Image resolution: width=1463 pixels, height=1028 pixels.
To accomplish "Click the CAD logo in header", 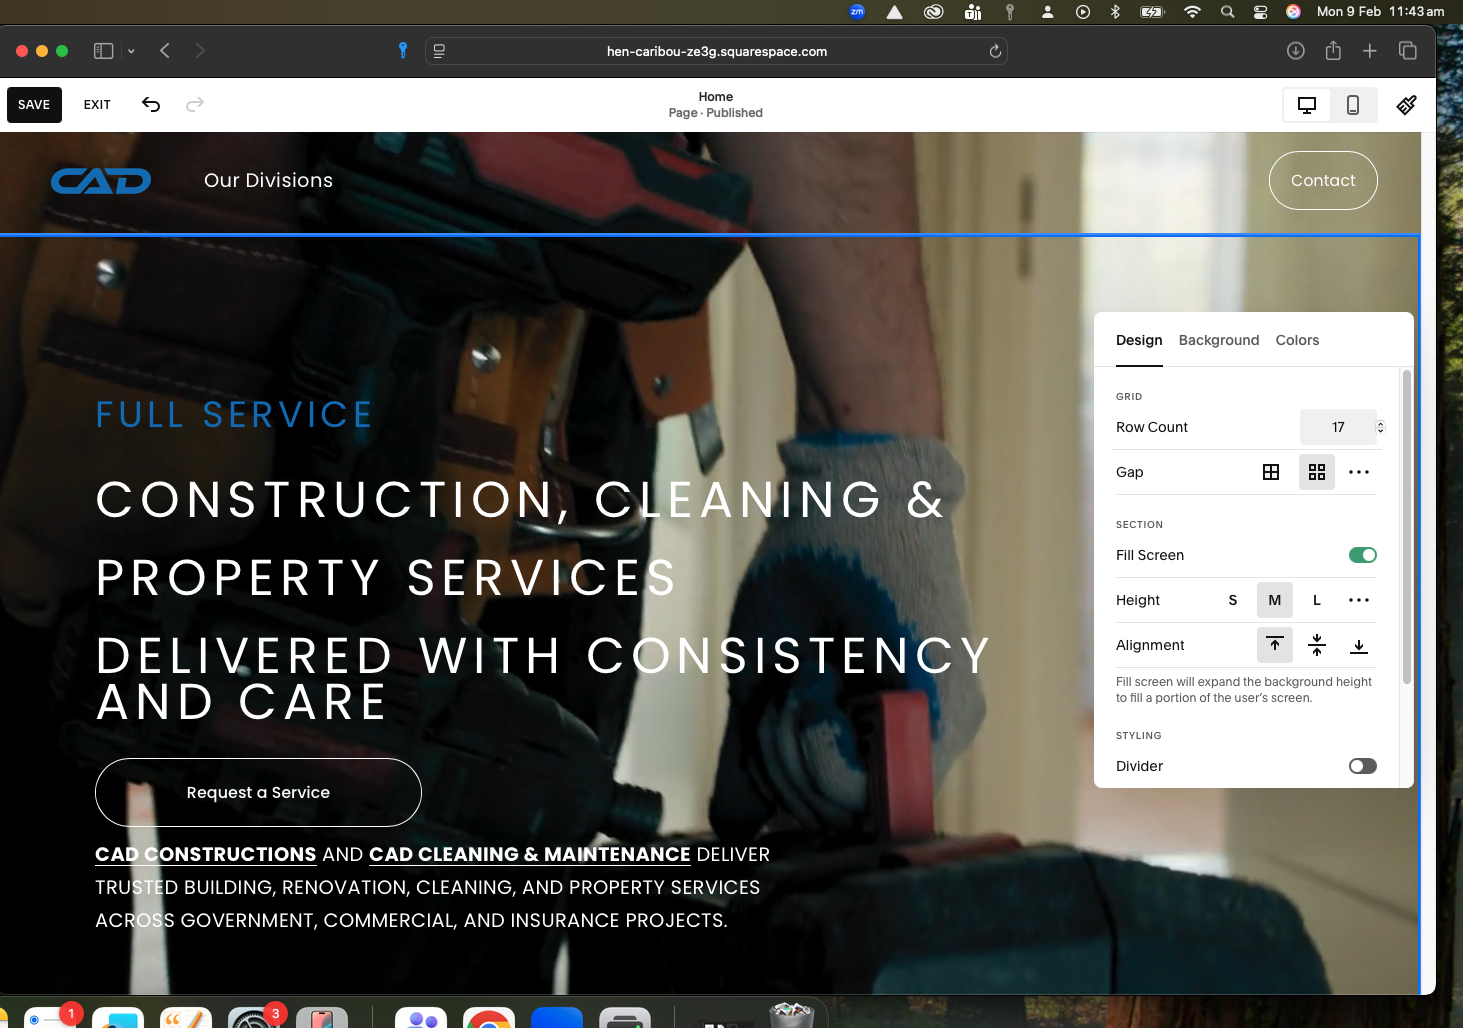I will pos(101,181).
